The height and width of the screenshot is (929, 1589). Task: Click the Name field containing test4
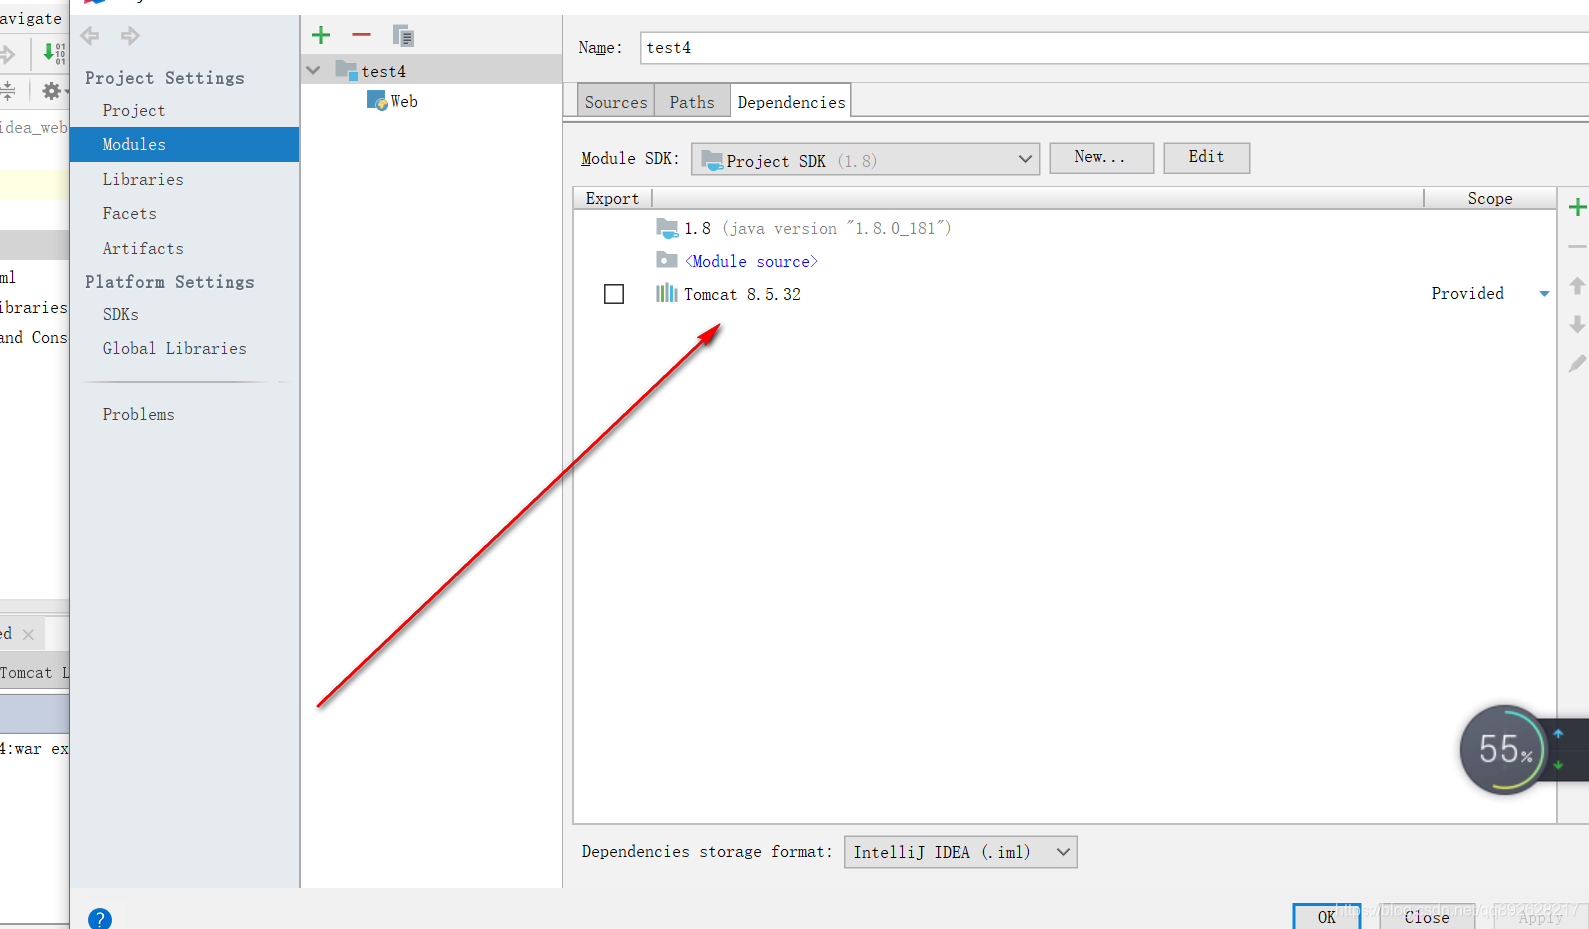[1114, 48]
